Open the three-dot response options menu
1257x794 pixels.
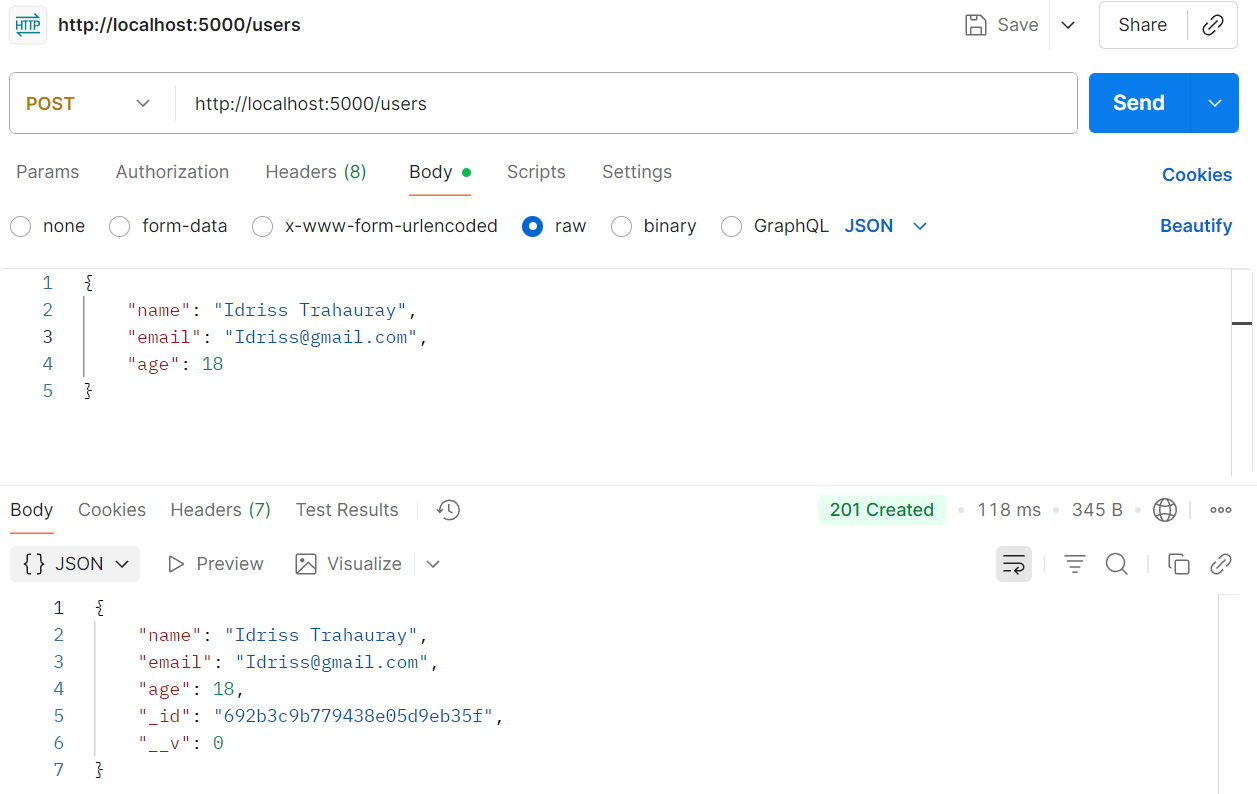(1220, 510)
